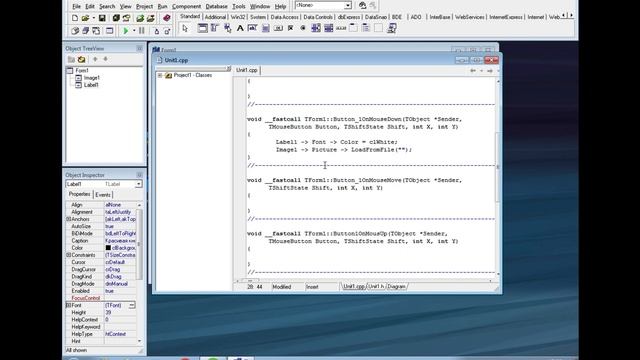640x360 pixels.
Task: Pick the Edit box component
Action: click(x=253, y=28)
